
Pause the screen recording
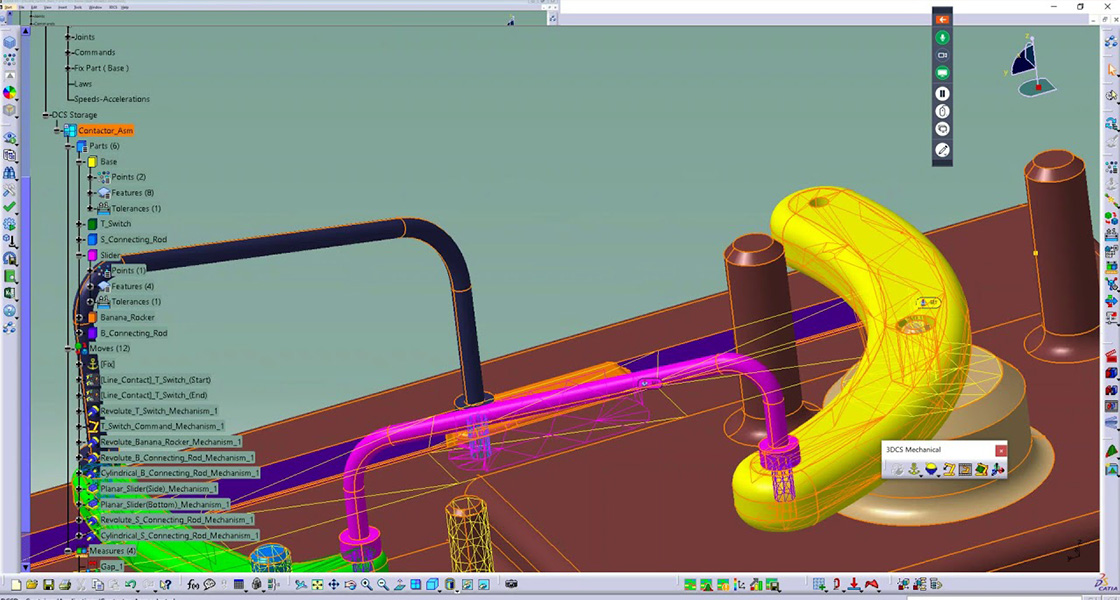[943, 92]
